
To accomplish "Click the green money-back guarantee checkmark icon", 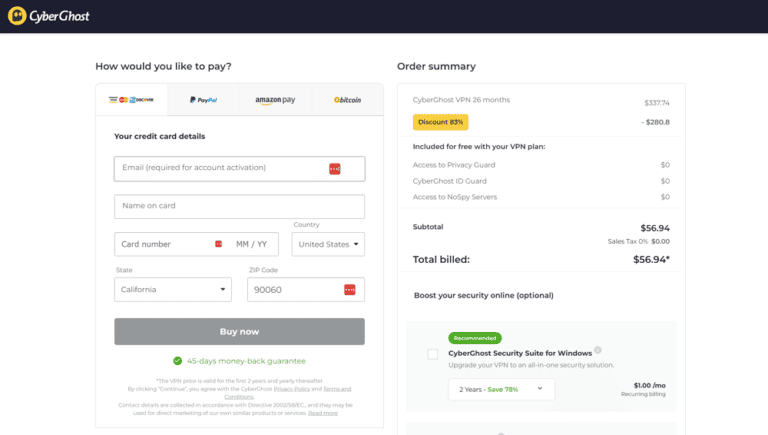I will pyautogui.click(x=177, y=361).
